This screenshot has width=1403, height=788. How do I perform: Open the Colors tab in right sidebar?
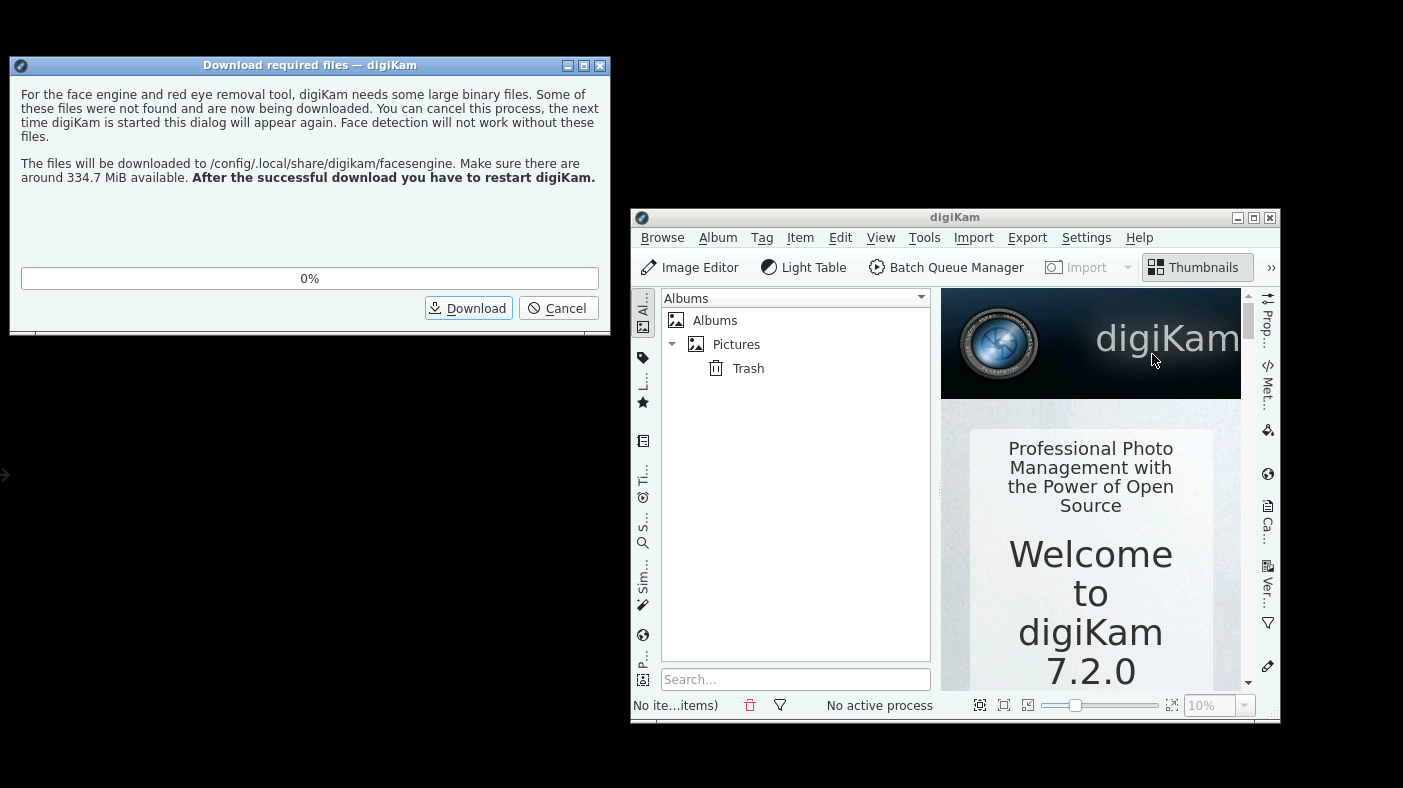(x=1268, y=430)
